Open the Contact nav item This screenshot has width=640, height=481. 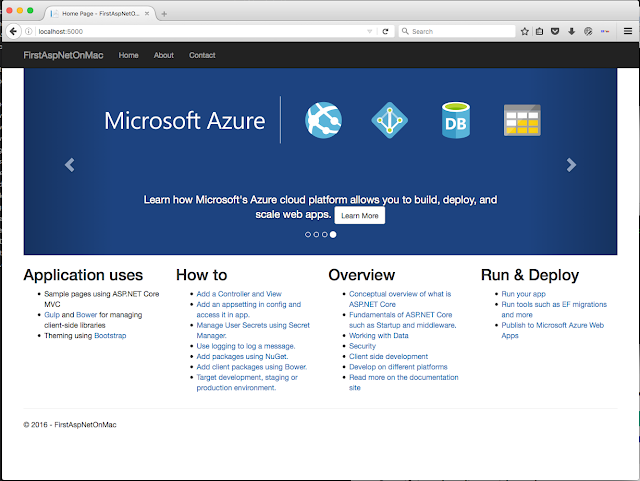[202, 55]
